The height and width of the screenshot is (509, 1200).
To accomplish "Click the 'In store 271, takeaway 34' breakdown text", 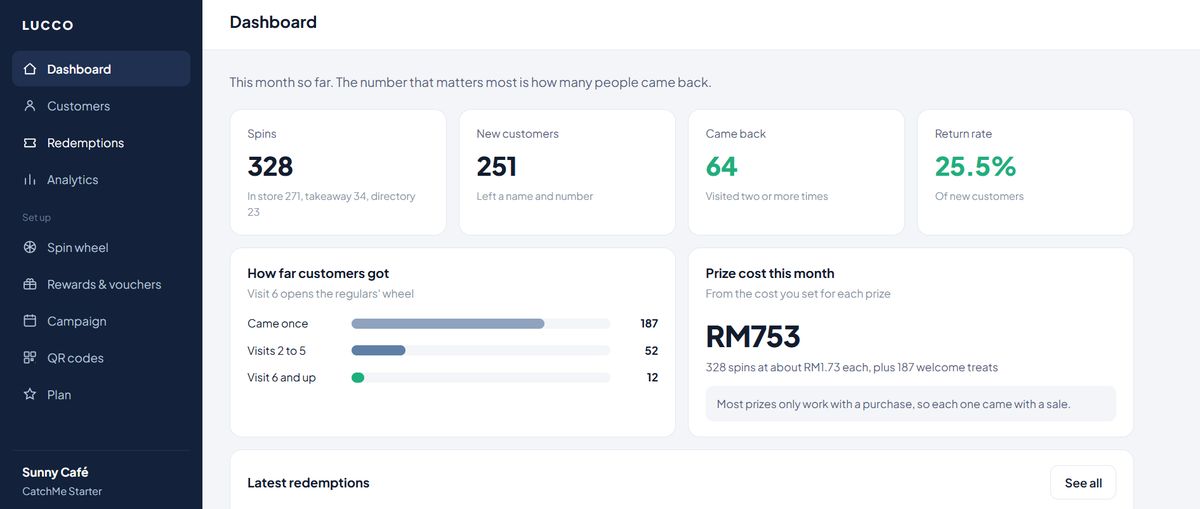I will [x=331, y=204].
